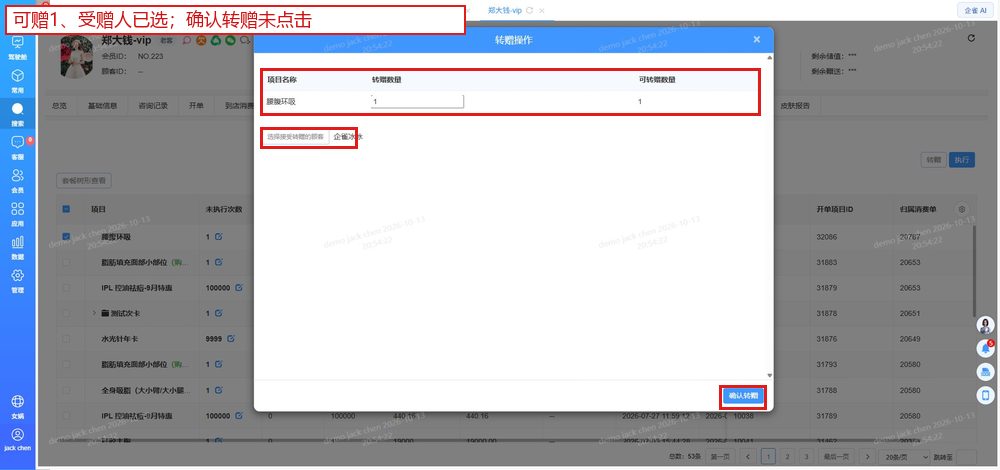Viewport: 1000px width, 470px height.
Task: Edit count icon in 全身吸脂 row
Action: [x=219, y=390]
